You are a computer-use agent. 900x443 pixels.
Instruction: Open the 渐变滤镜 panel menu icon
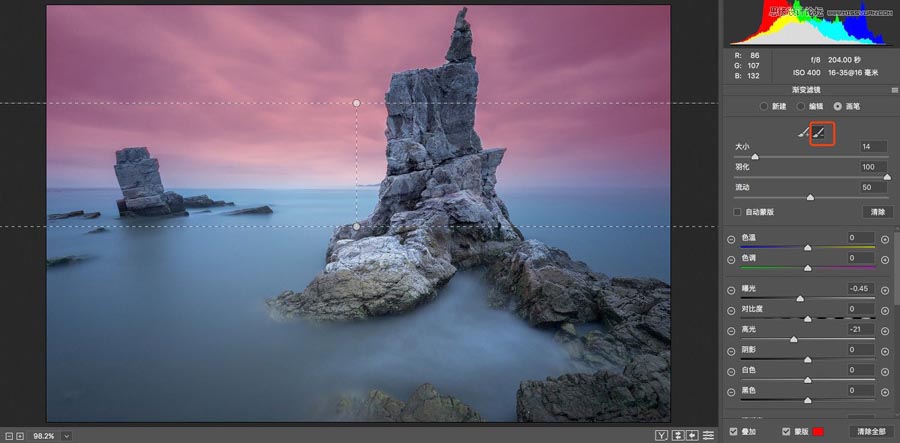894,90
